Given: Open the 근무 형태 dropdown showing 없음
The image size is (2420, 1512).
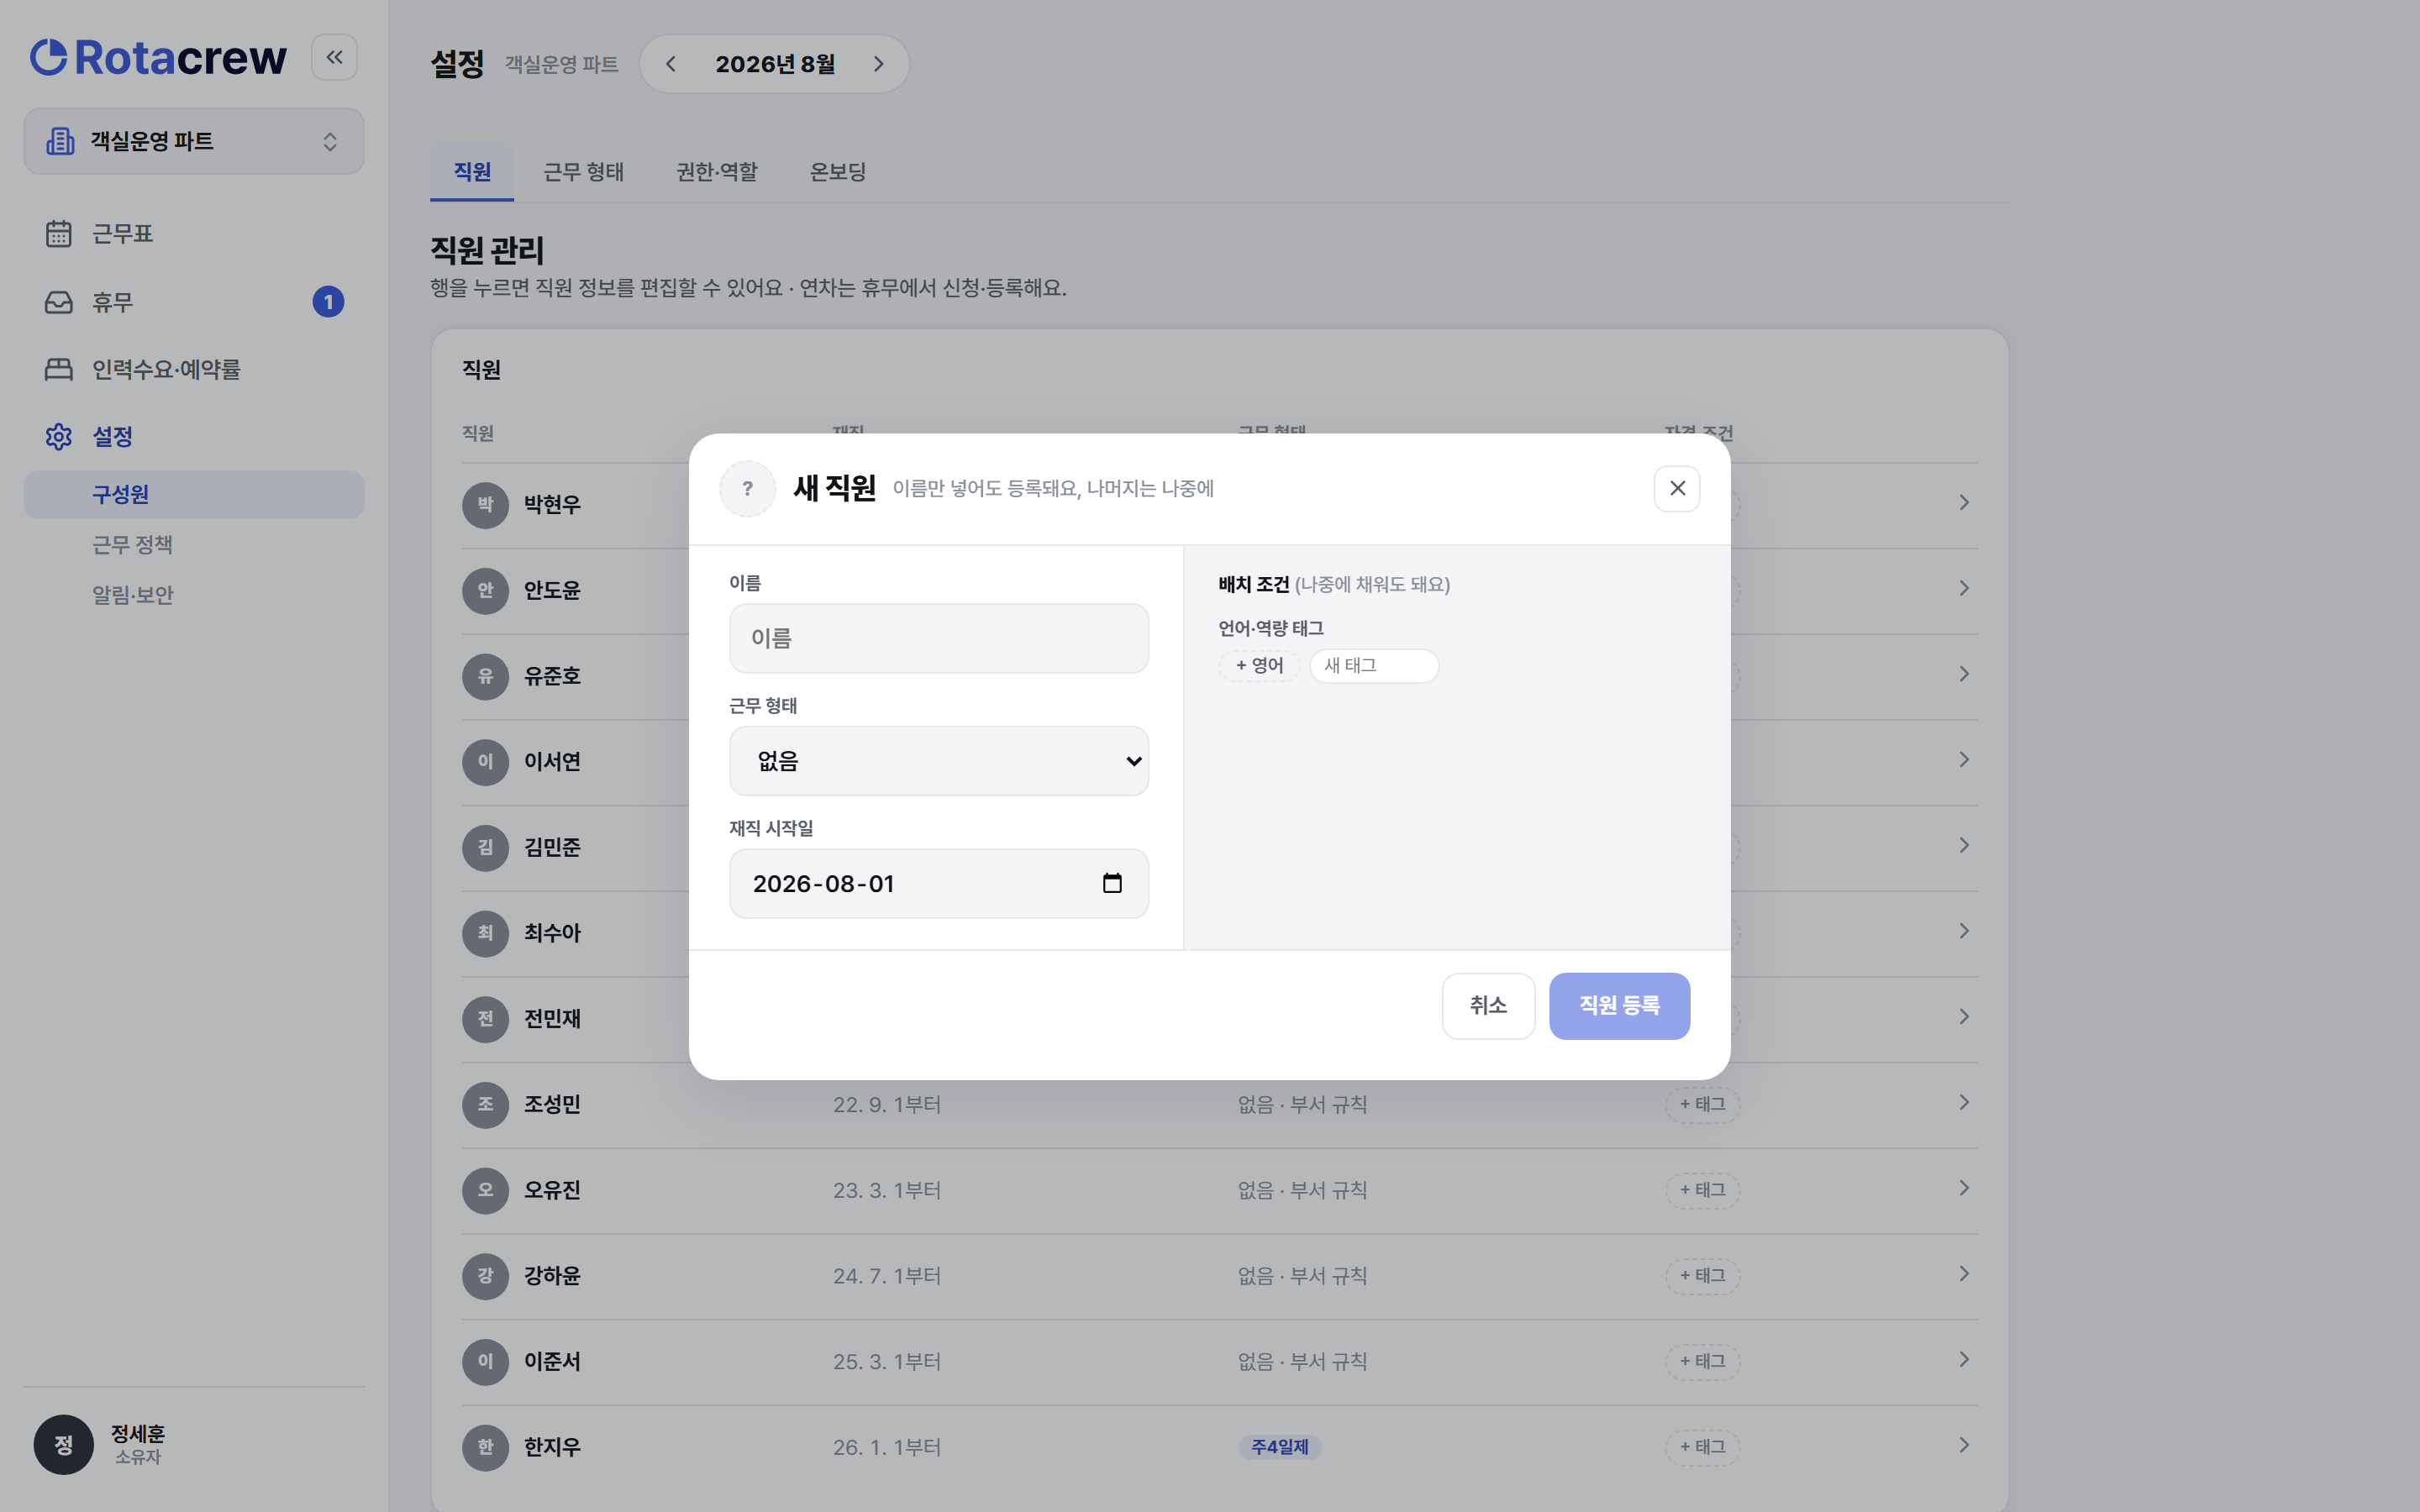Looking at the screenshot, I should point(939,761).
